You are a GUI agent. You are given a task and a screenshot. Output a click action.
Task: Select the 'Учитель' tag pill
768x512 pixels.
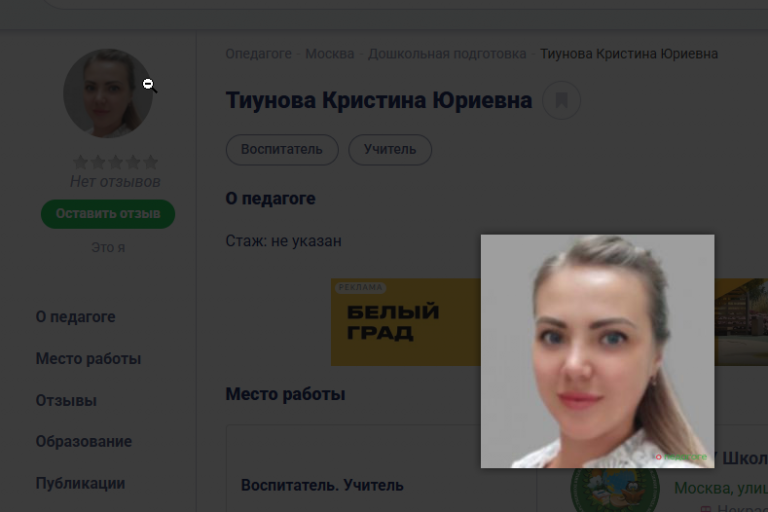(x=390, y=149)
